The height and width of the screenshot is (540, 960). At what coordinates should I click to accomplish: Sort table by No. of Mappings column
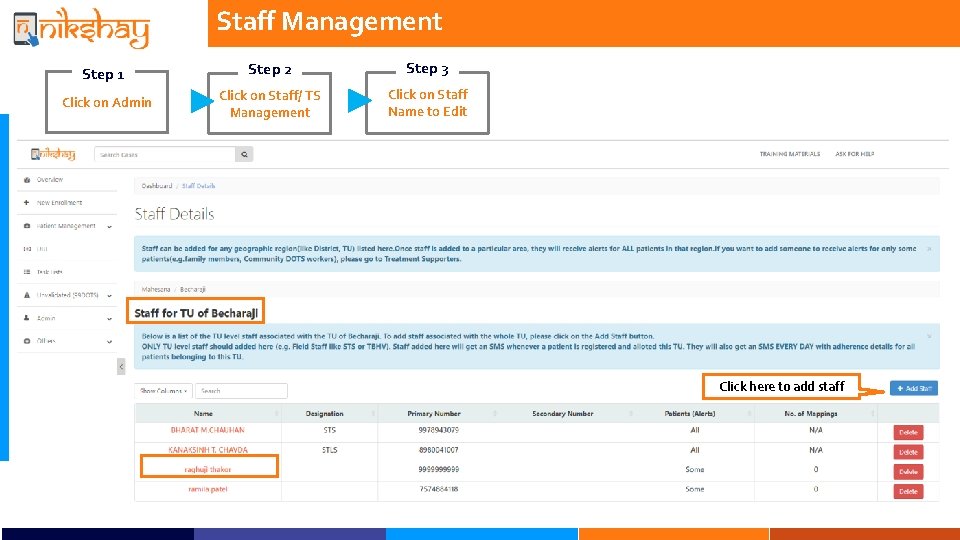click(x=816, y=413)
